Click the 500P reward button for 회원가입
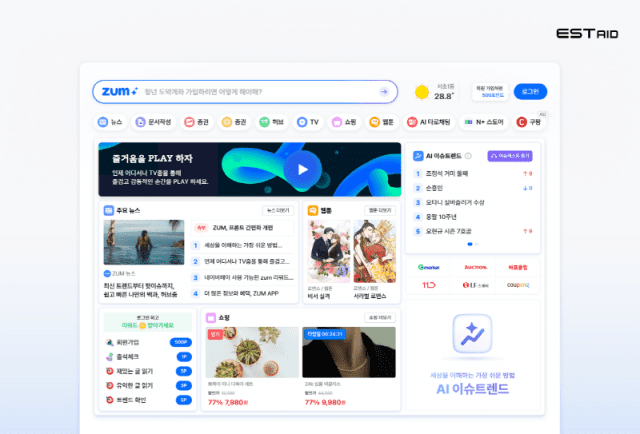The width and height of the screenshot is (640, 434). coord(183,342)
